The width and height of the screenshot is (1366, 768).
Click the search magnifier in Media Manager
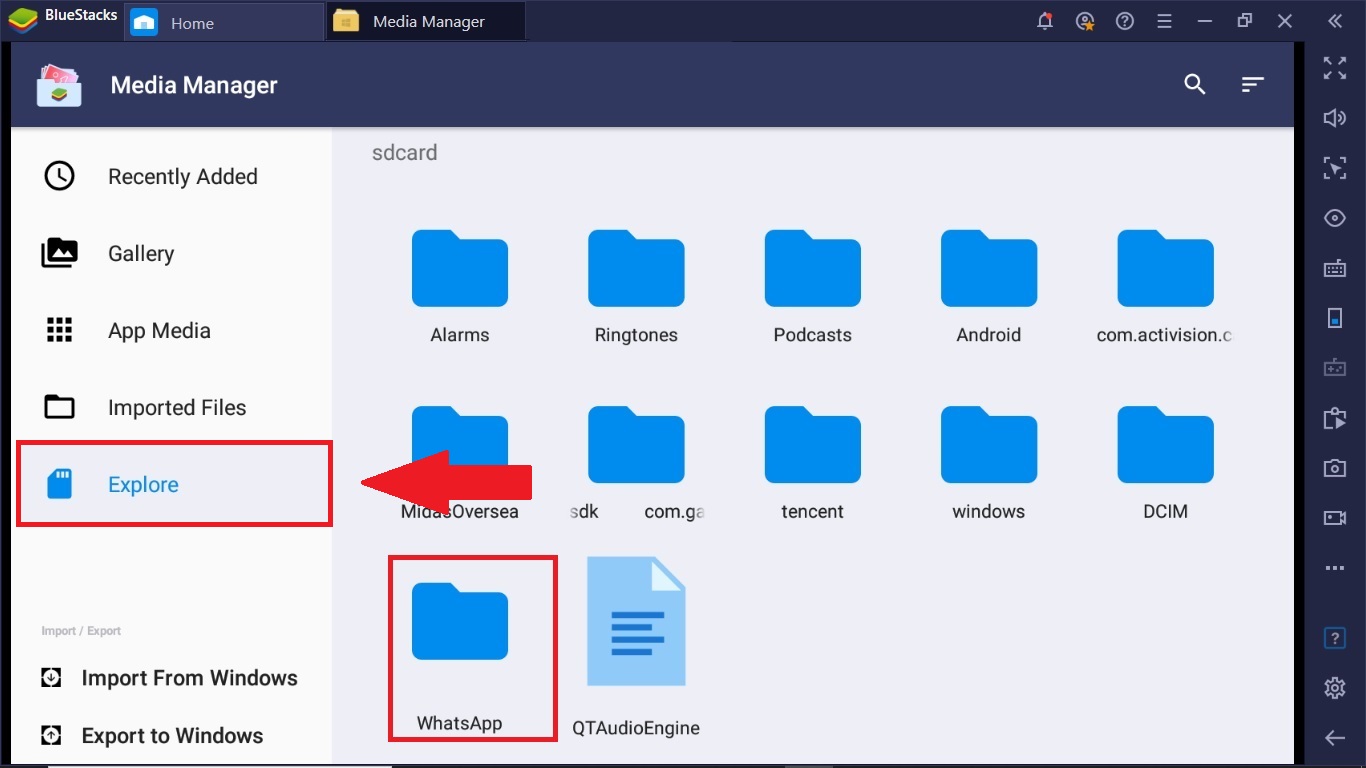pyautogui.click(x=1195, y=85)
